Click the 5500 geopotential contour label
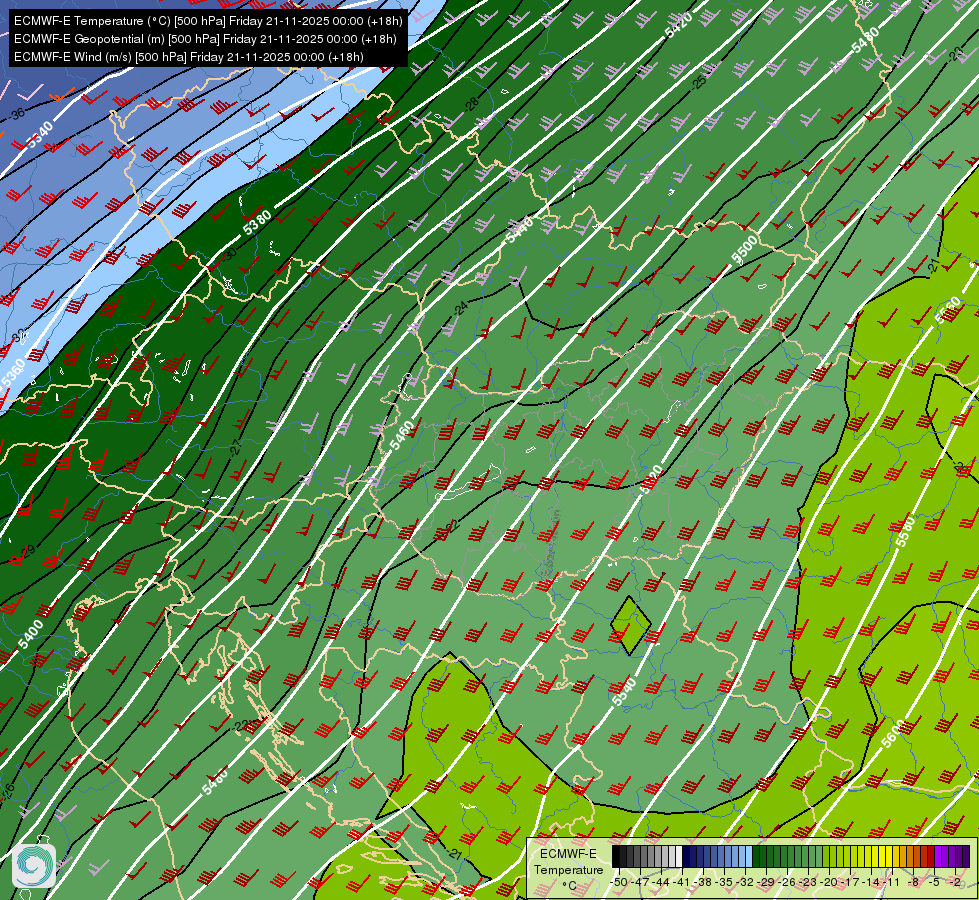979x900 pixels. tap(744, 249)
